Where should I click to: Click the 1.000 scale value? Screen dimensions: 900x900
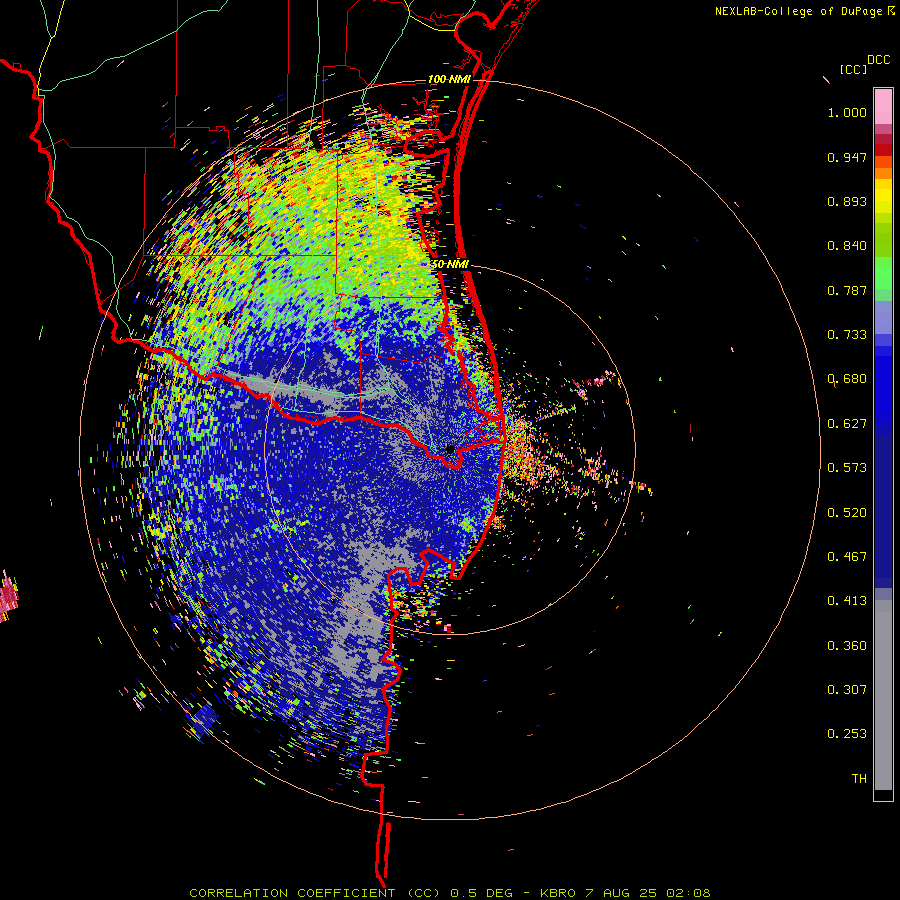click(x=847, y=112)
